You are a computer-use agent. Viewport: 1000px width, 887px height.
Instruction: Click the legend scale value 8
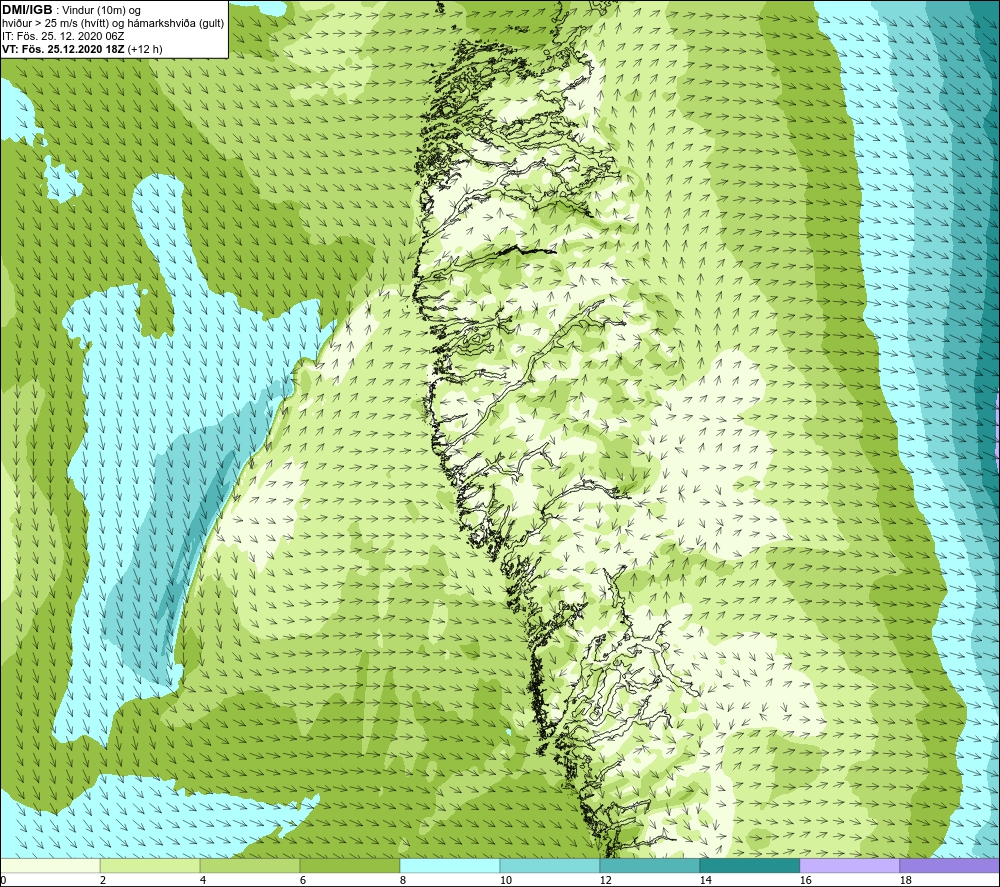403,881
